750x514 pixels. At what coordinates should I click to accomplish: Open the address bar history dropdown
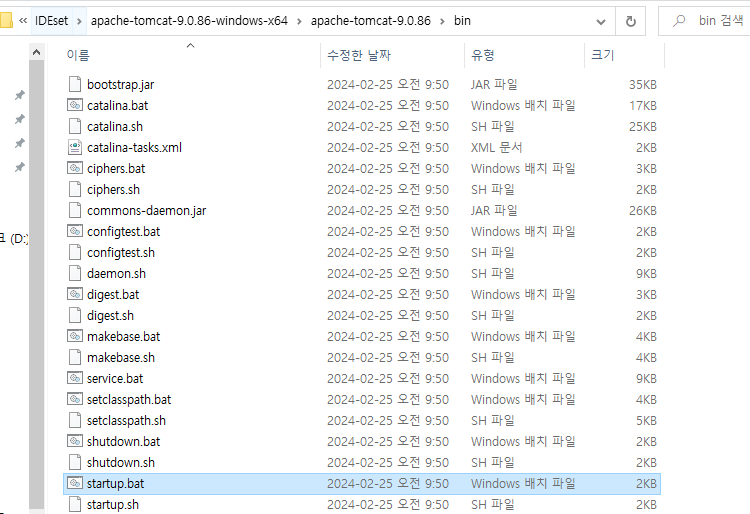coord(601,22)
